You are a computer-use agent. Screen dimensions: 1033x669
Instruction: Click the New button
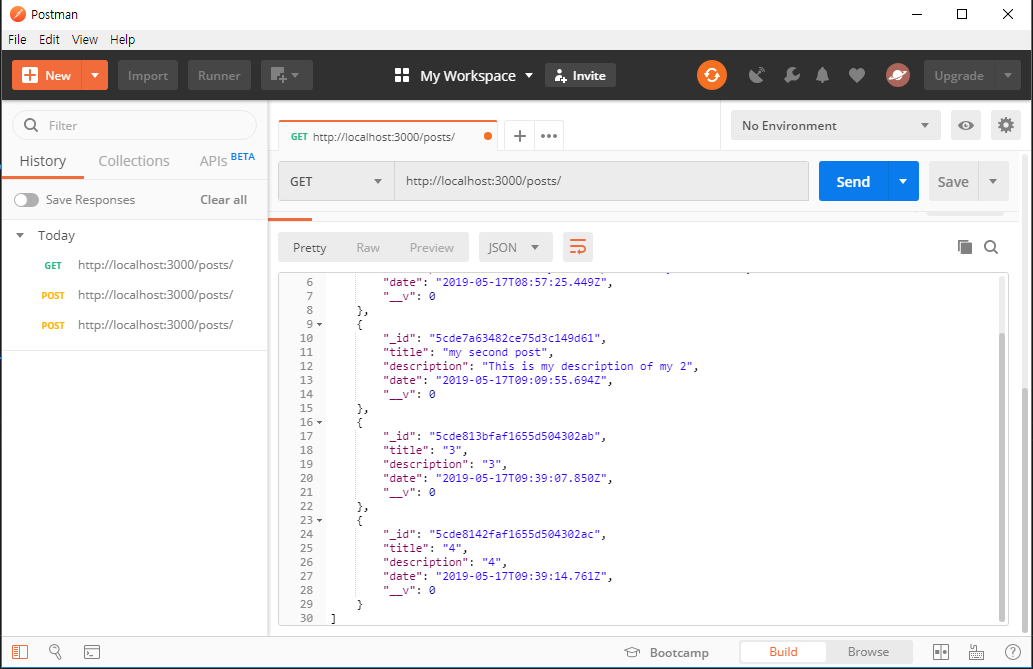point(46,75)
